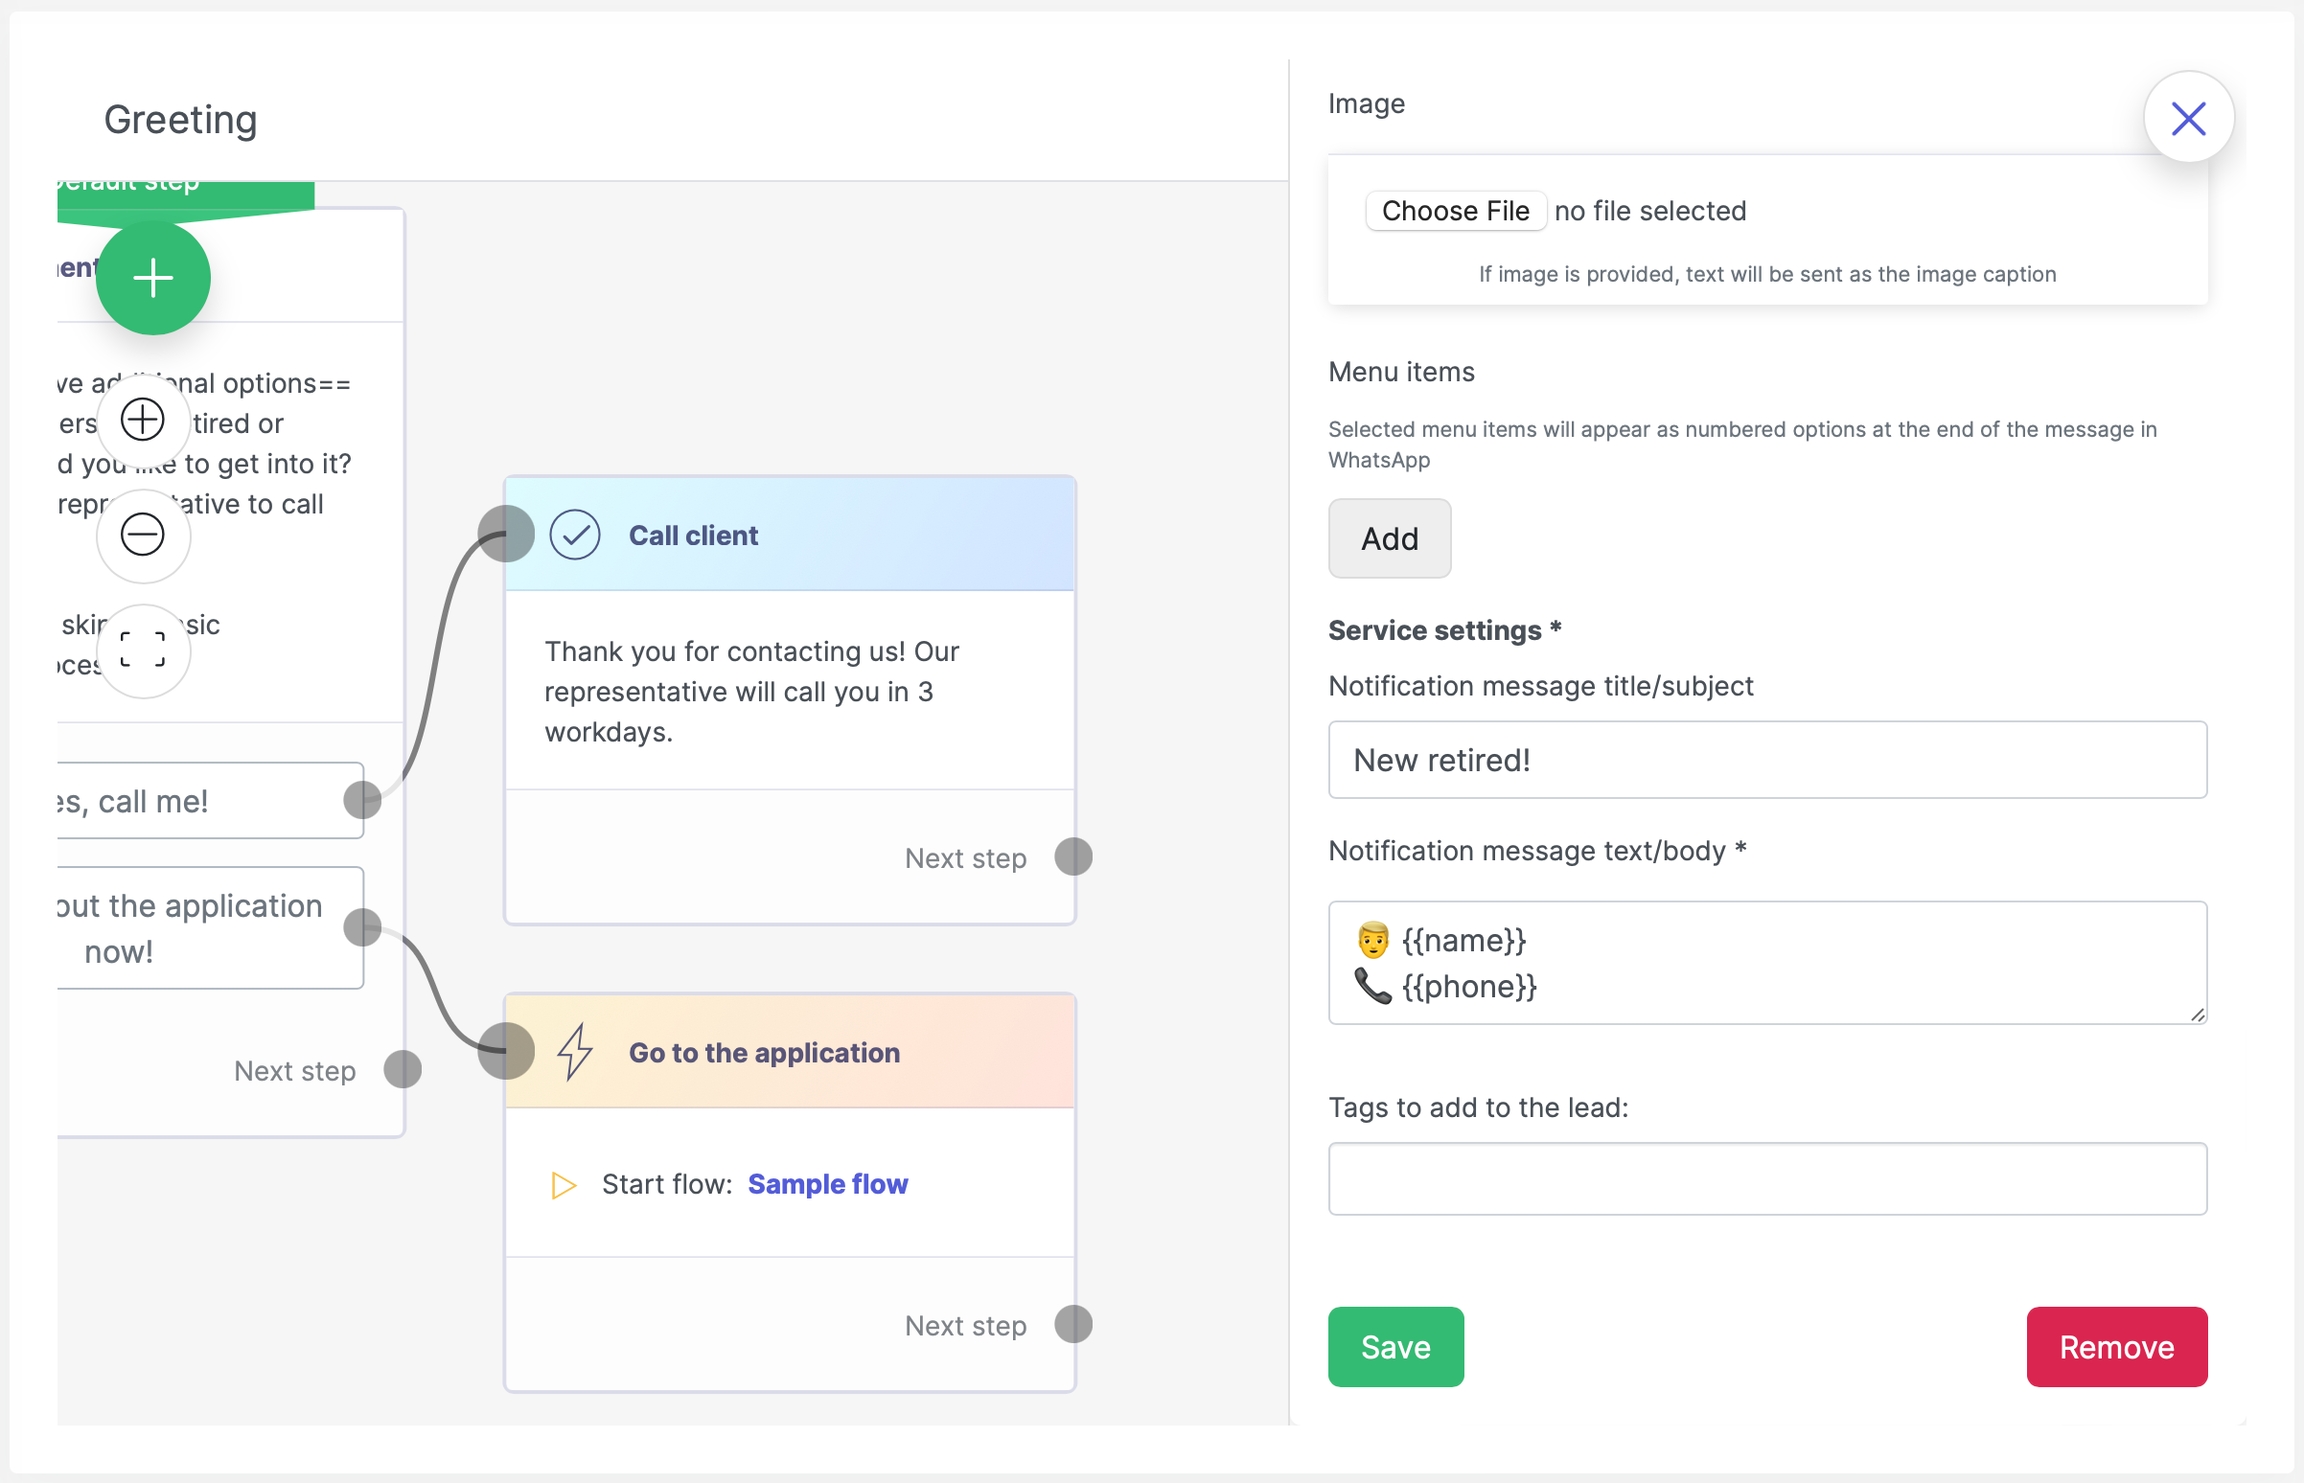Viewport: 2304px width, 1483px height.
Task: Click the Choose File button
Action: coord(1454,211)
